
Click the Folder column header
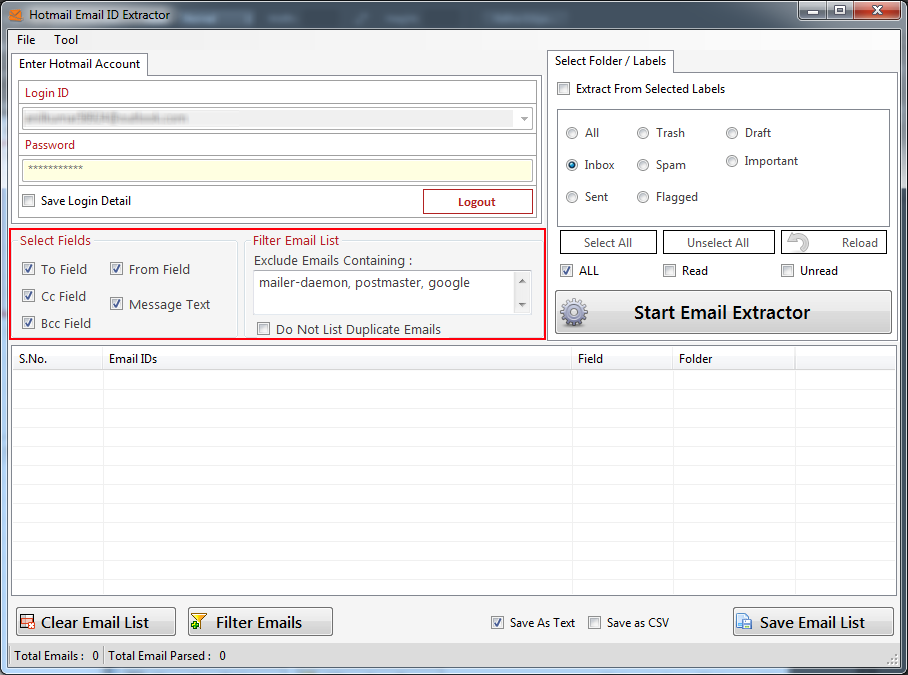coord(734,359)
